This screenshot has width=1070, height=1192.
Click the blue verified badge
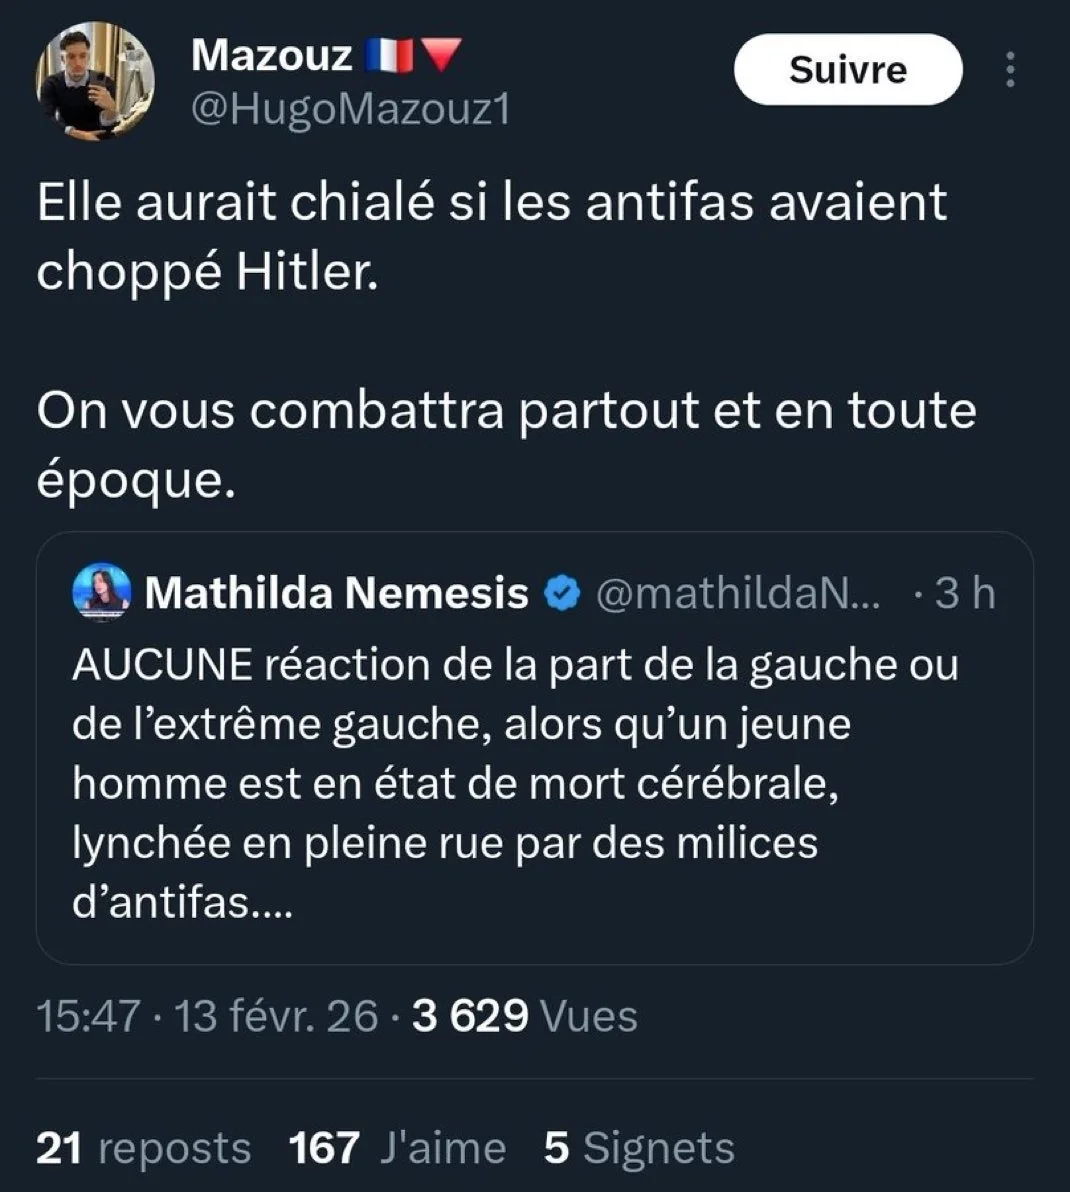pos(562,594)
